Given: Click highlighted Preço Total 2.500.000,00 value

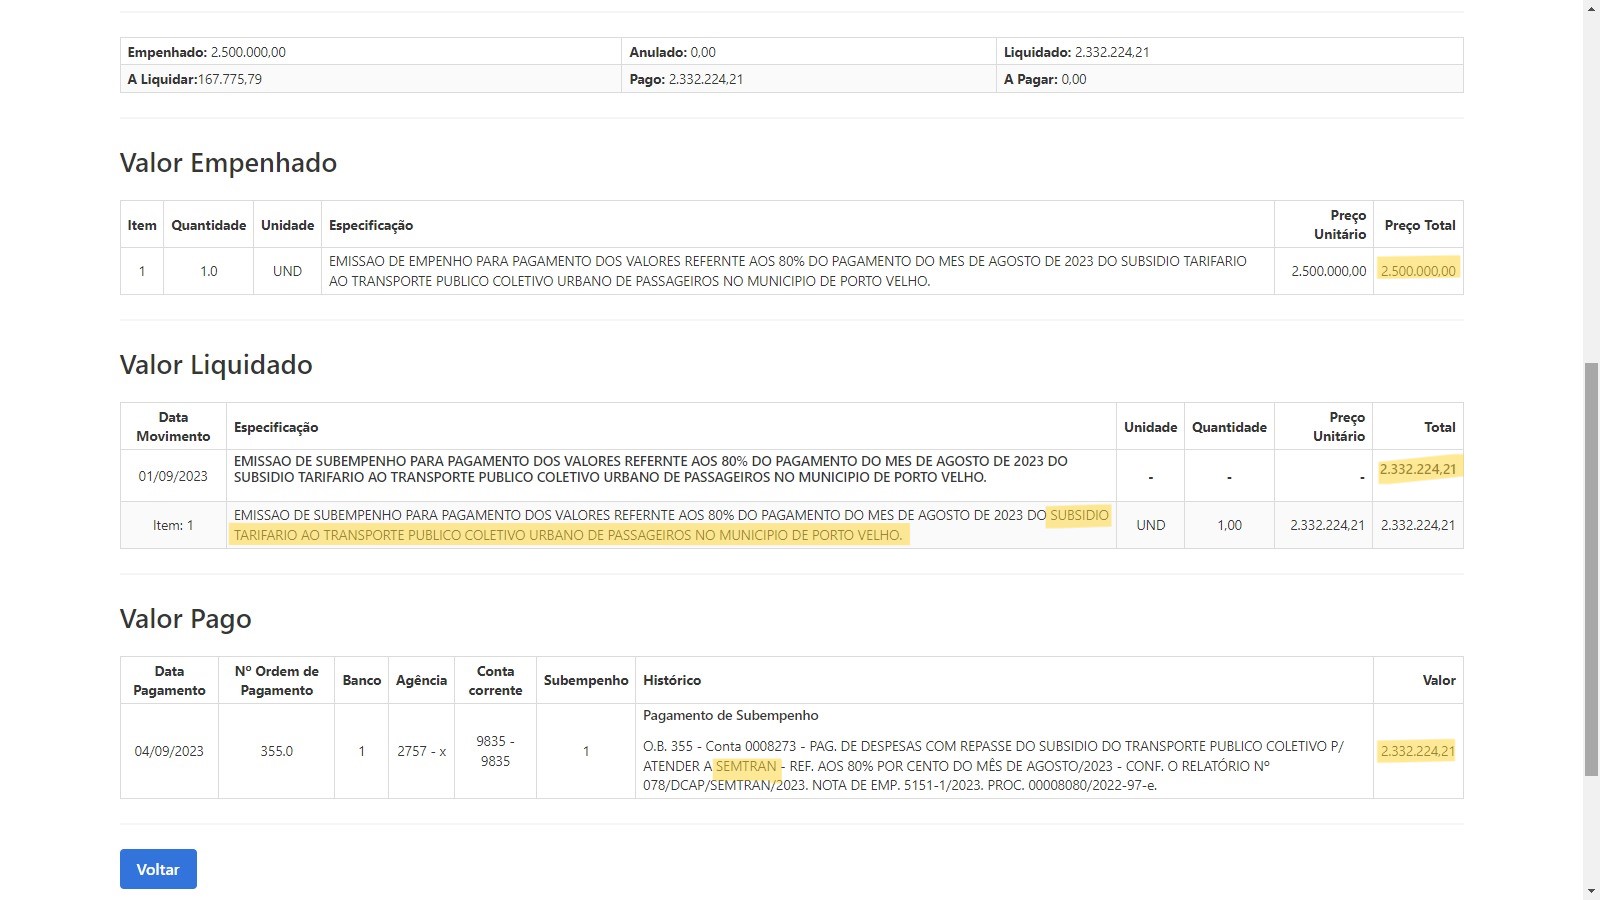Looking at the screenshot, I should (x=1417, y=271).
